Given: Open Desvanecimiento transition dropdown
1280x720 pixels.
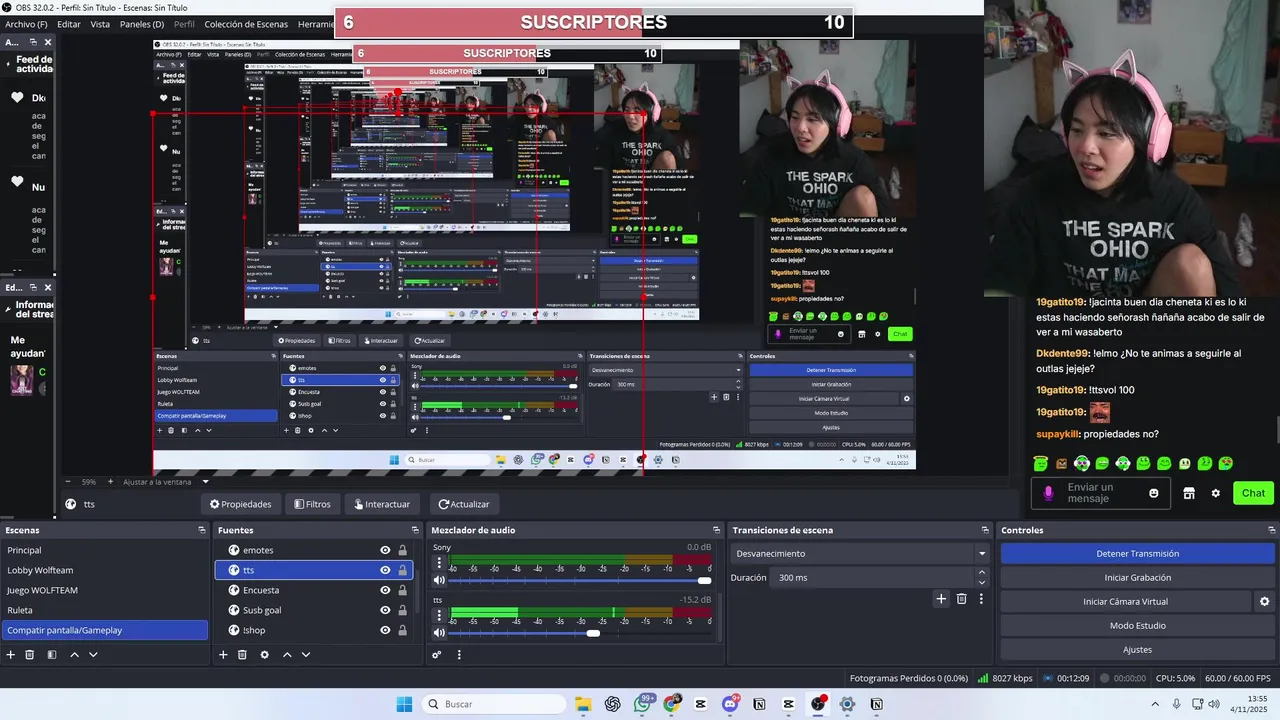Looking at the screenshot, I should click(x=860, y=554).
